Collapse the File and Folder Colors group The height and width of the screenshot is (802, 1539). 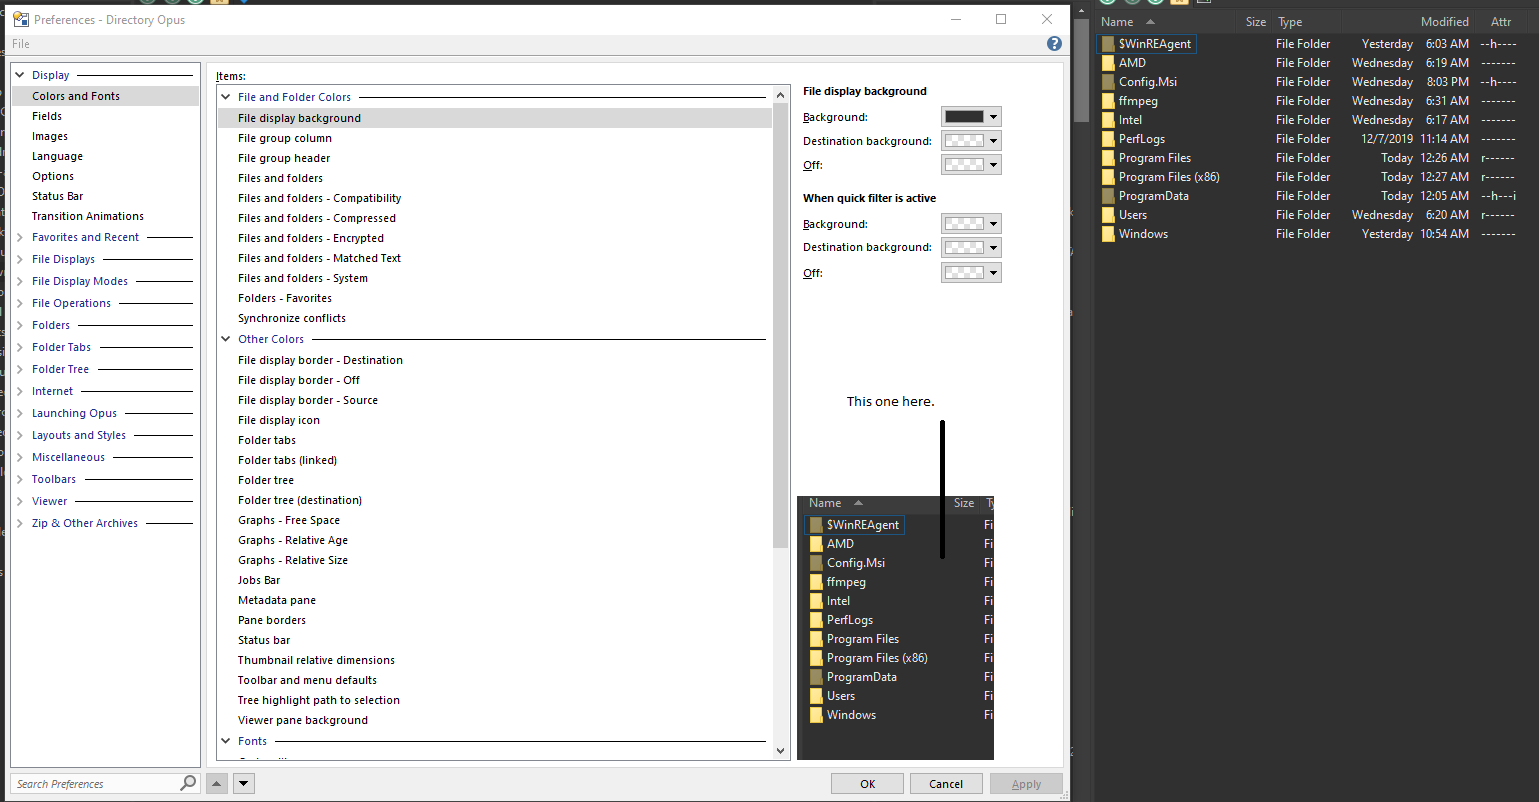click(x=226, y=97)
